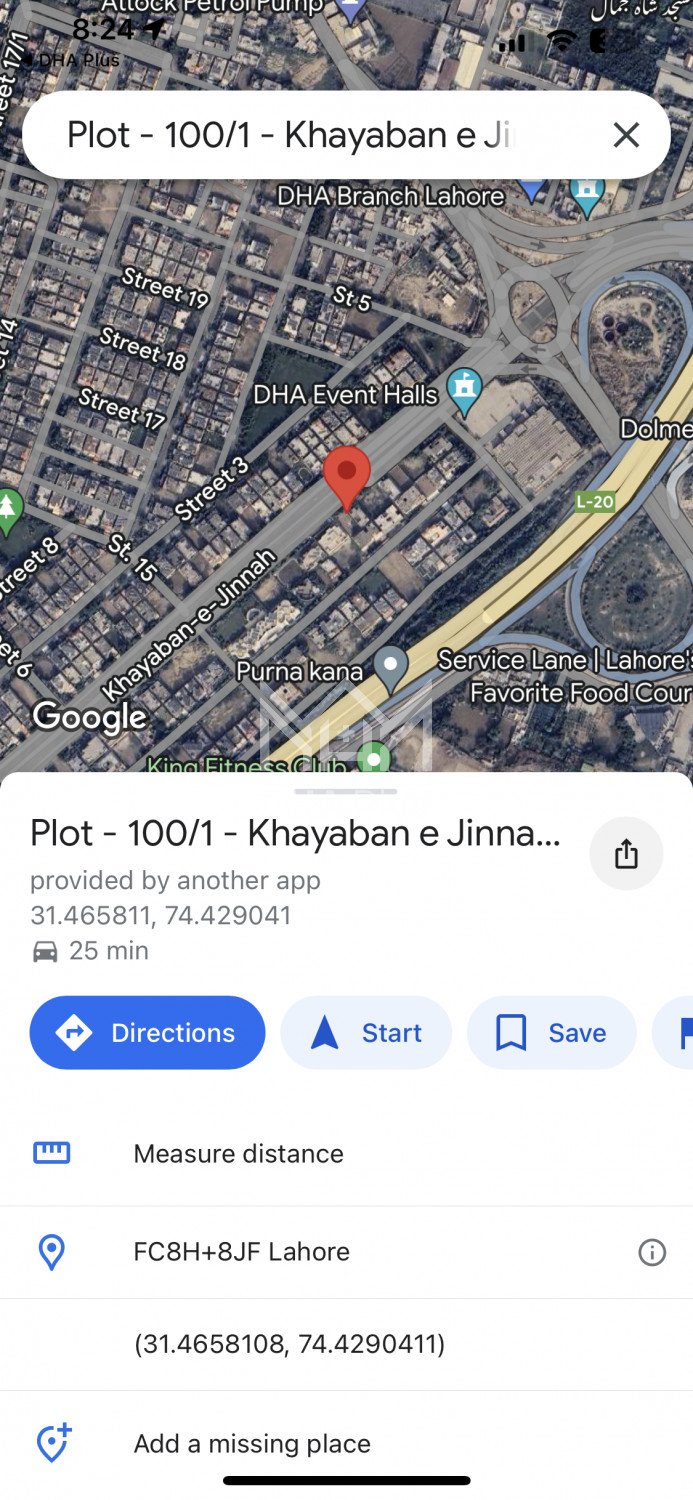Tap the partially visible flag button
The width and height of the screenshot is (693, 1500).
point(673,1032)
